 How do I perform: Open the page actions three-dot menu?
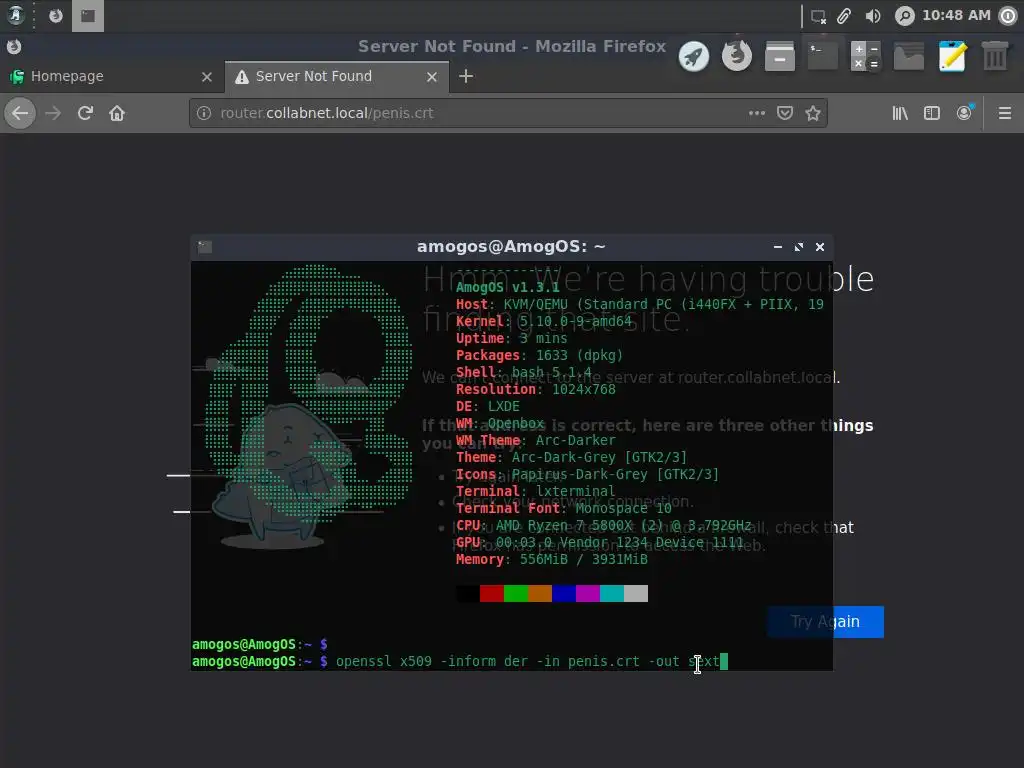click(x=757, y=113)
